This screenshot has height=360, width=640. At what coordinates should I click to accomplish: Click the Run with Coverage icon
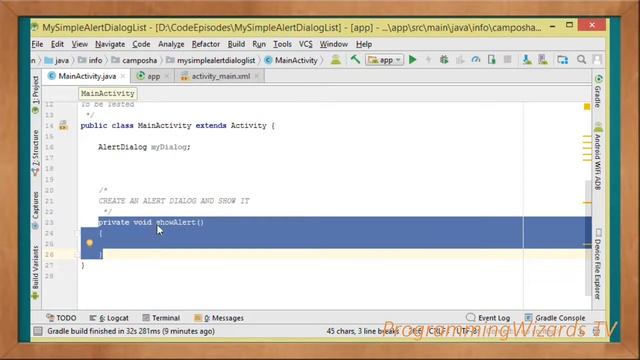(x=460, y=60)
